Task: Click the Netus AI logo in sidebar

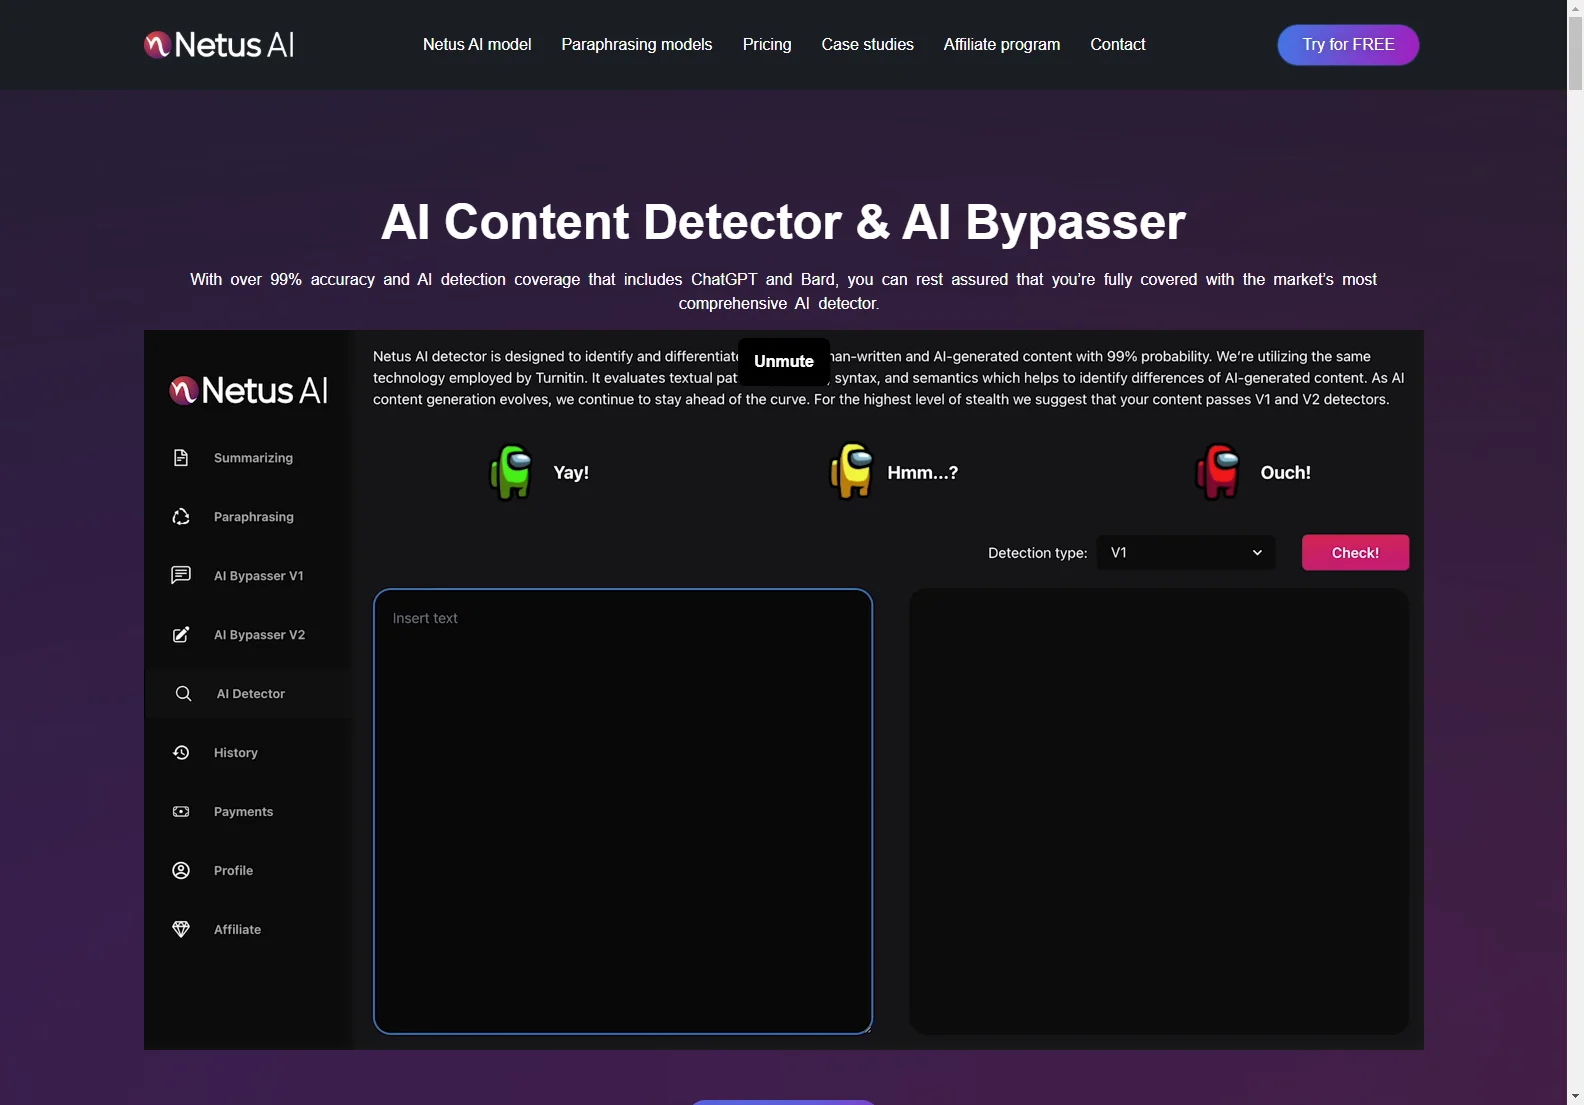Action: click(248, 390)
